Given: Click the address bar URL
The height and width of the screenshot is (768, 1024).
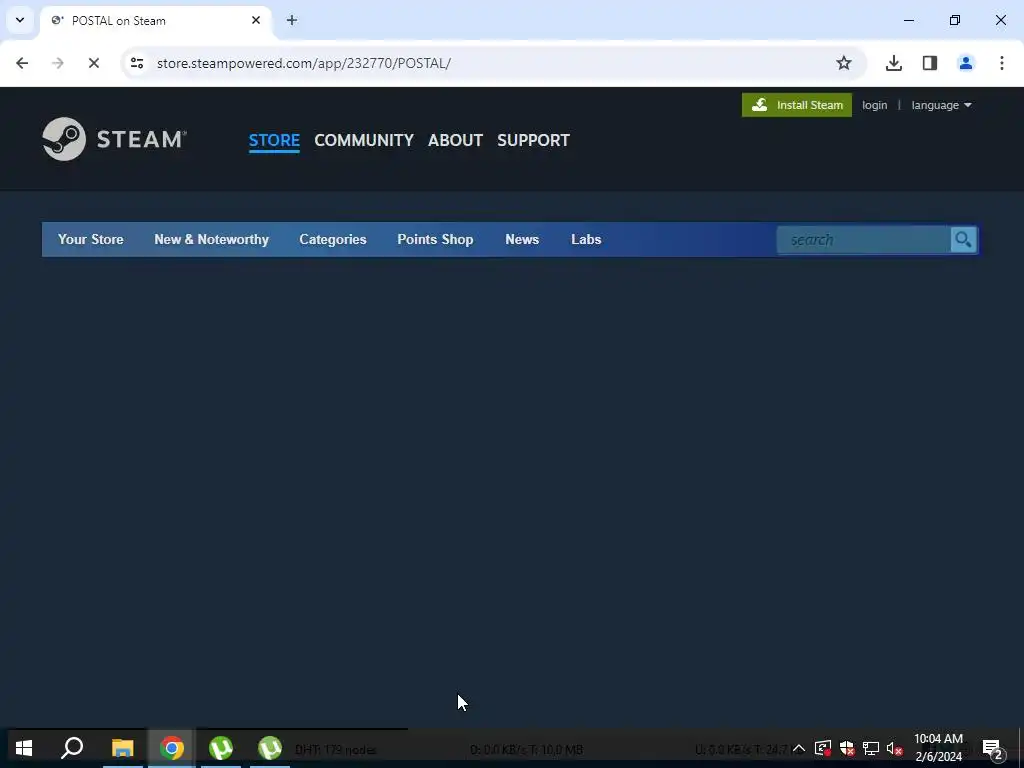Looking at the screenshot, I should (x=304, y=63).
